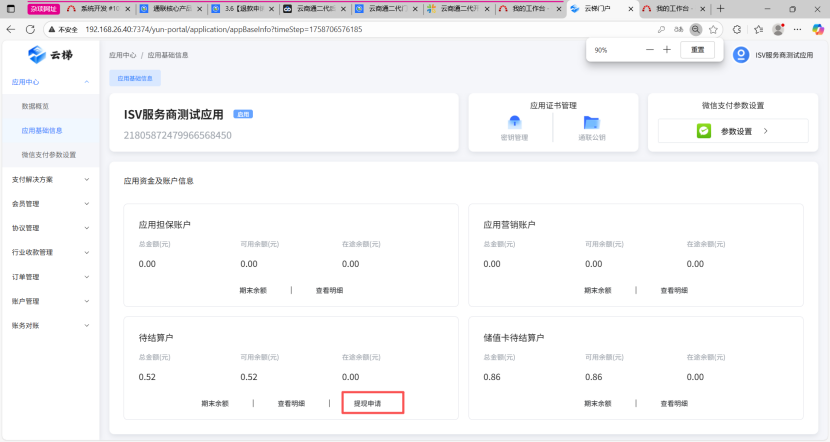Screen dimensions: 830x442
Task: Expand the 账户管理 sidebar menu
Action: [x=50, y=300]
